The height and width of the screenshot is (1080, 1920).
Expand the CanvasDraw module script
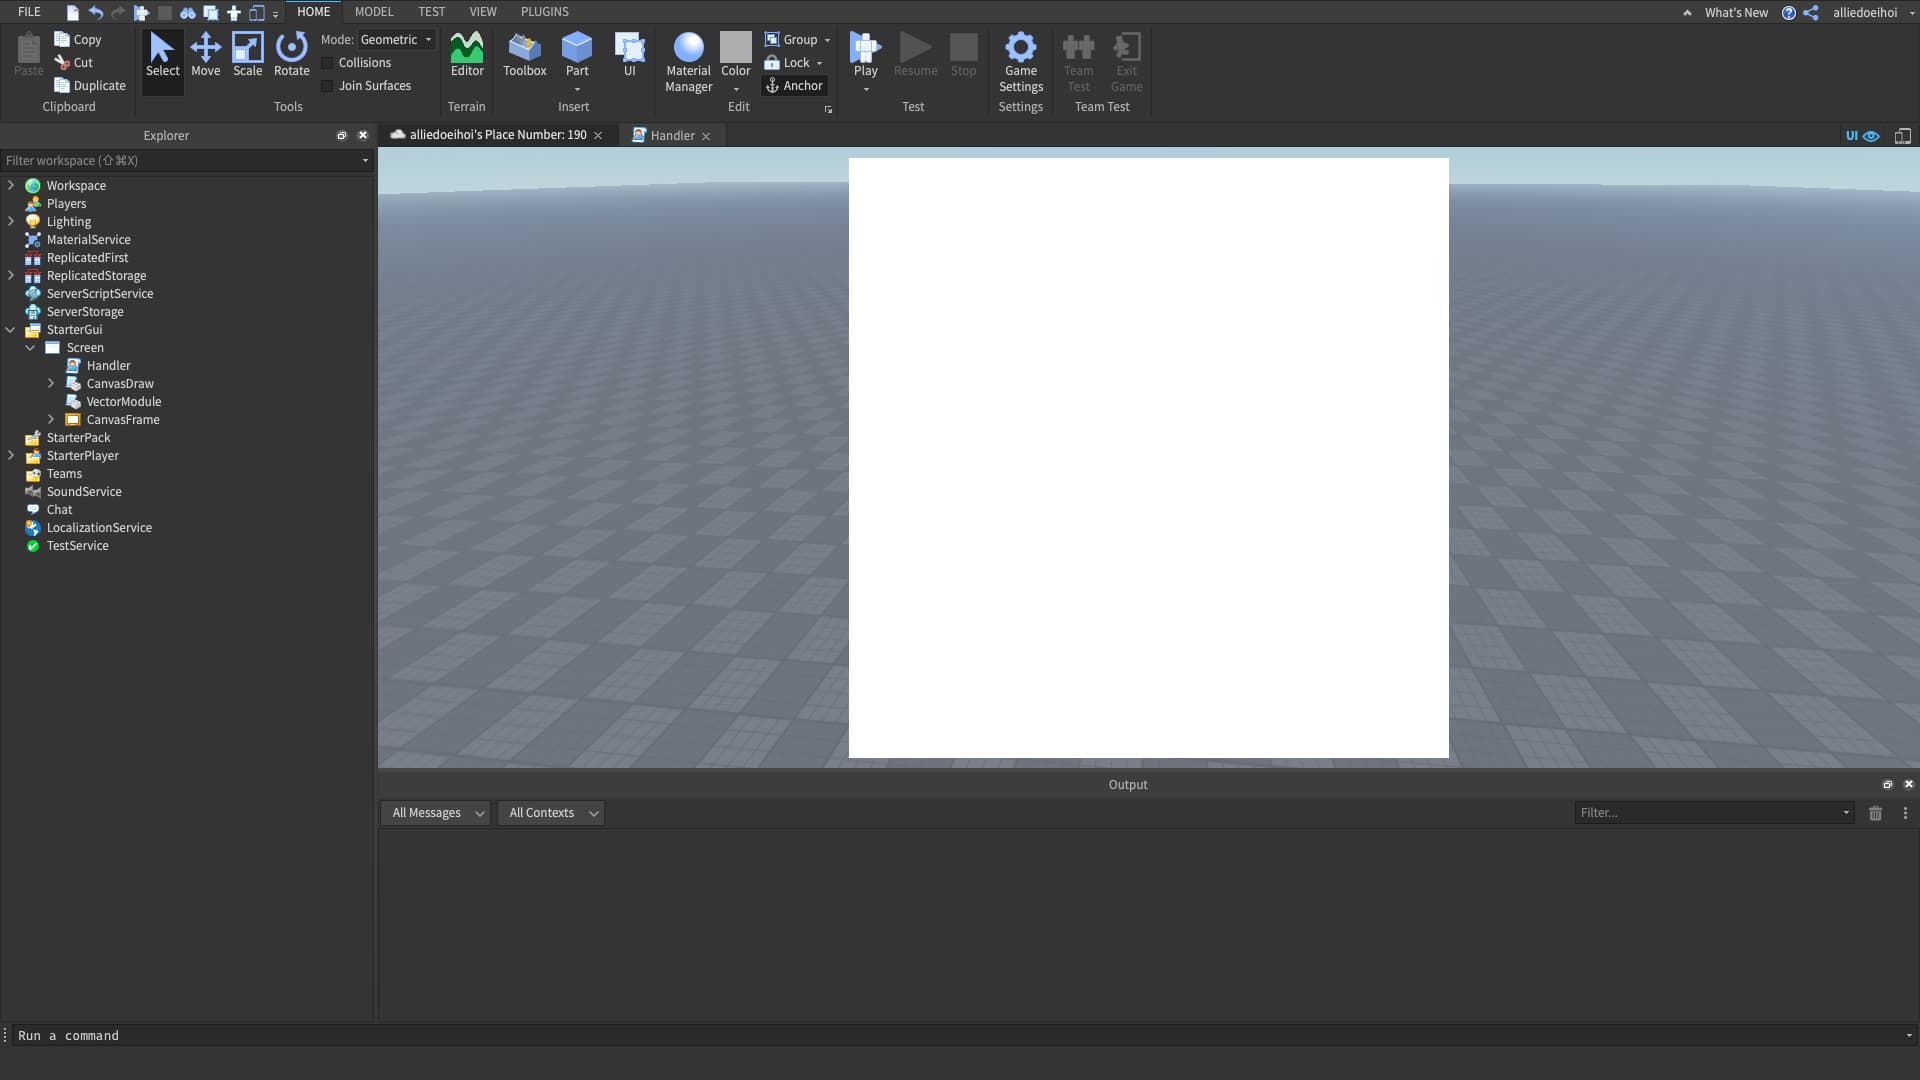coord(51,383)
